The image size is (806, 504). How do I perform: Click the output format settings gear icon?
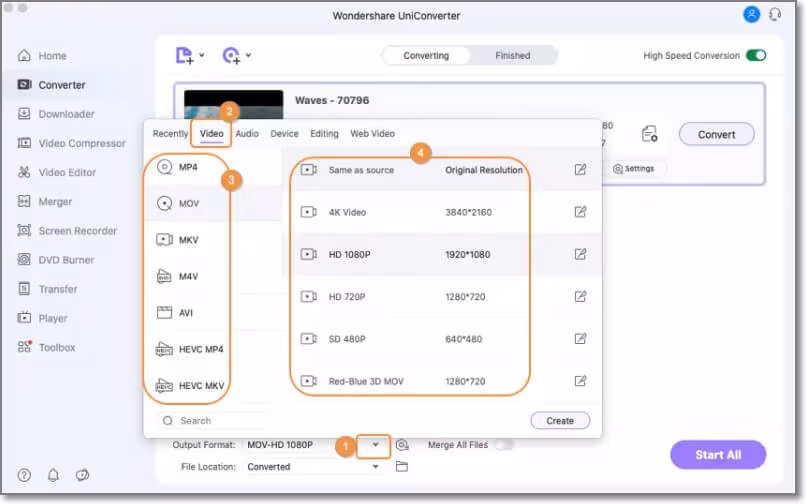coord(402,445)
